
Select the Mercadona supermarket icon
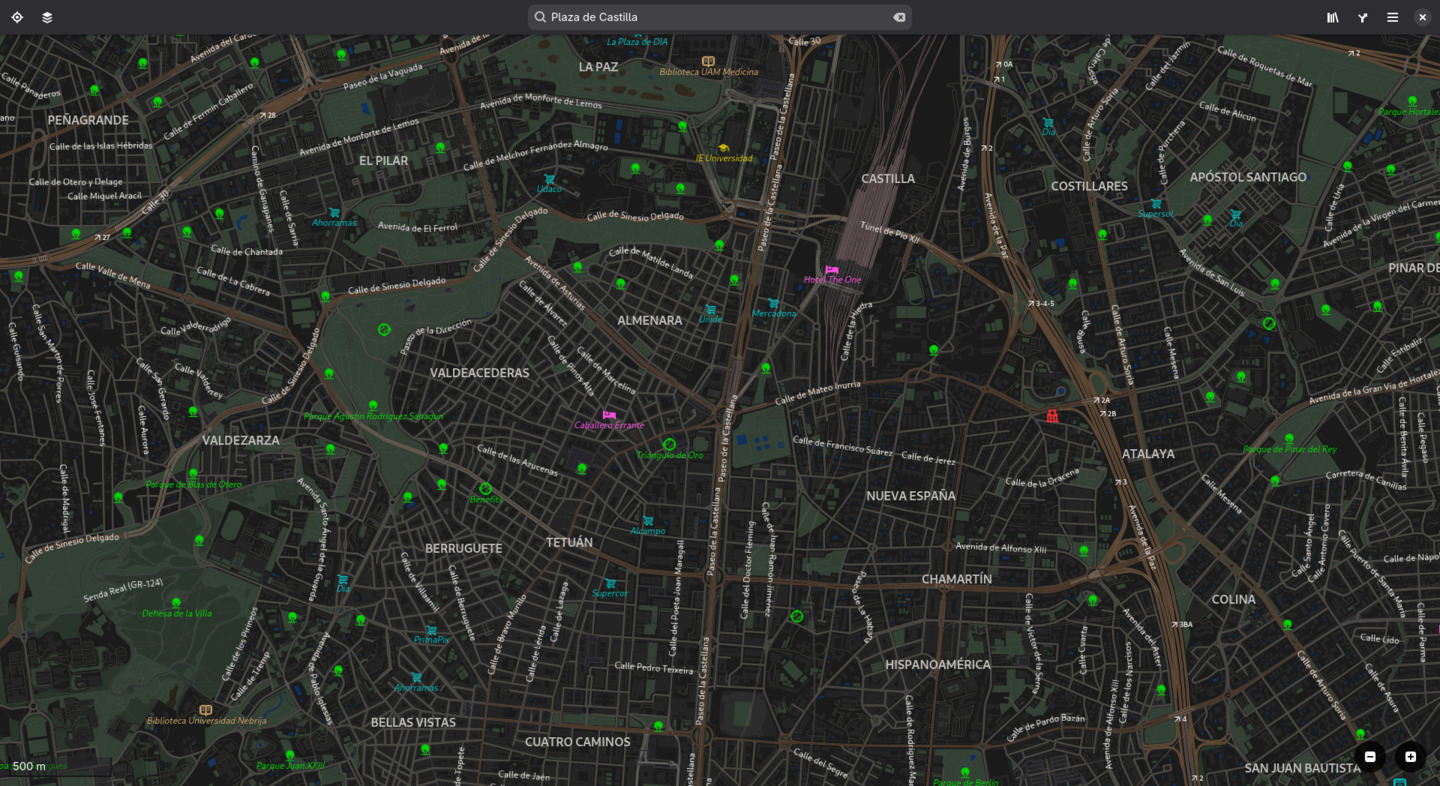tap(773, 303)
